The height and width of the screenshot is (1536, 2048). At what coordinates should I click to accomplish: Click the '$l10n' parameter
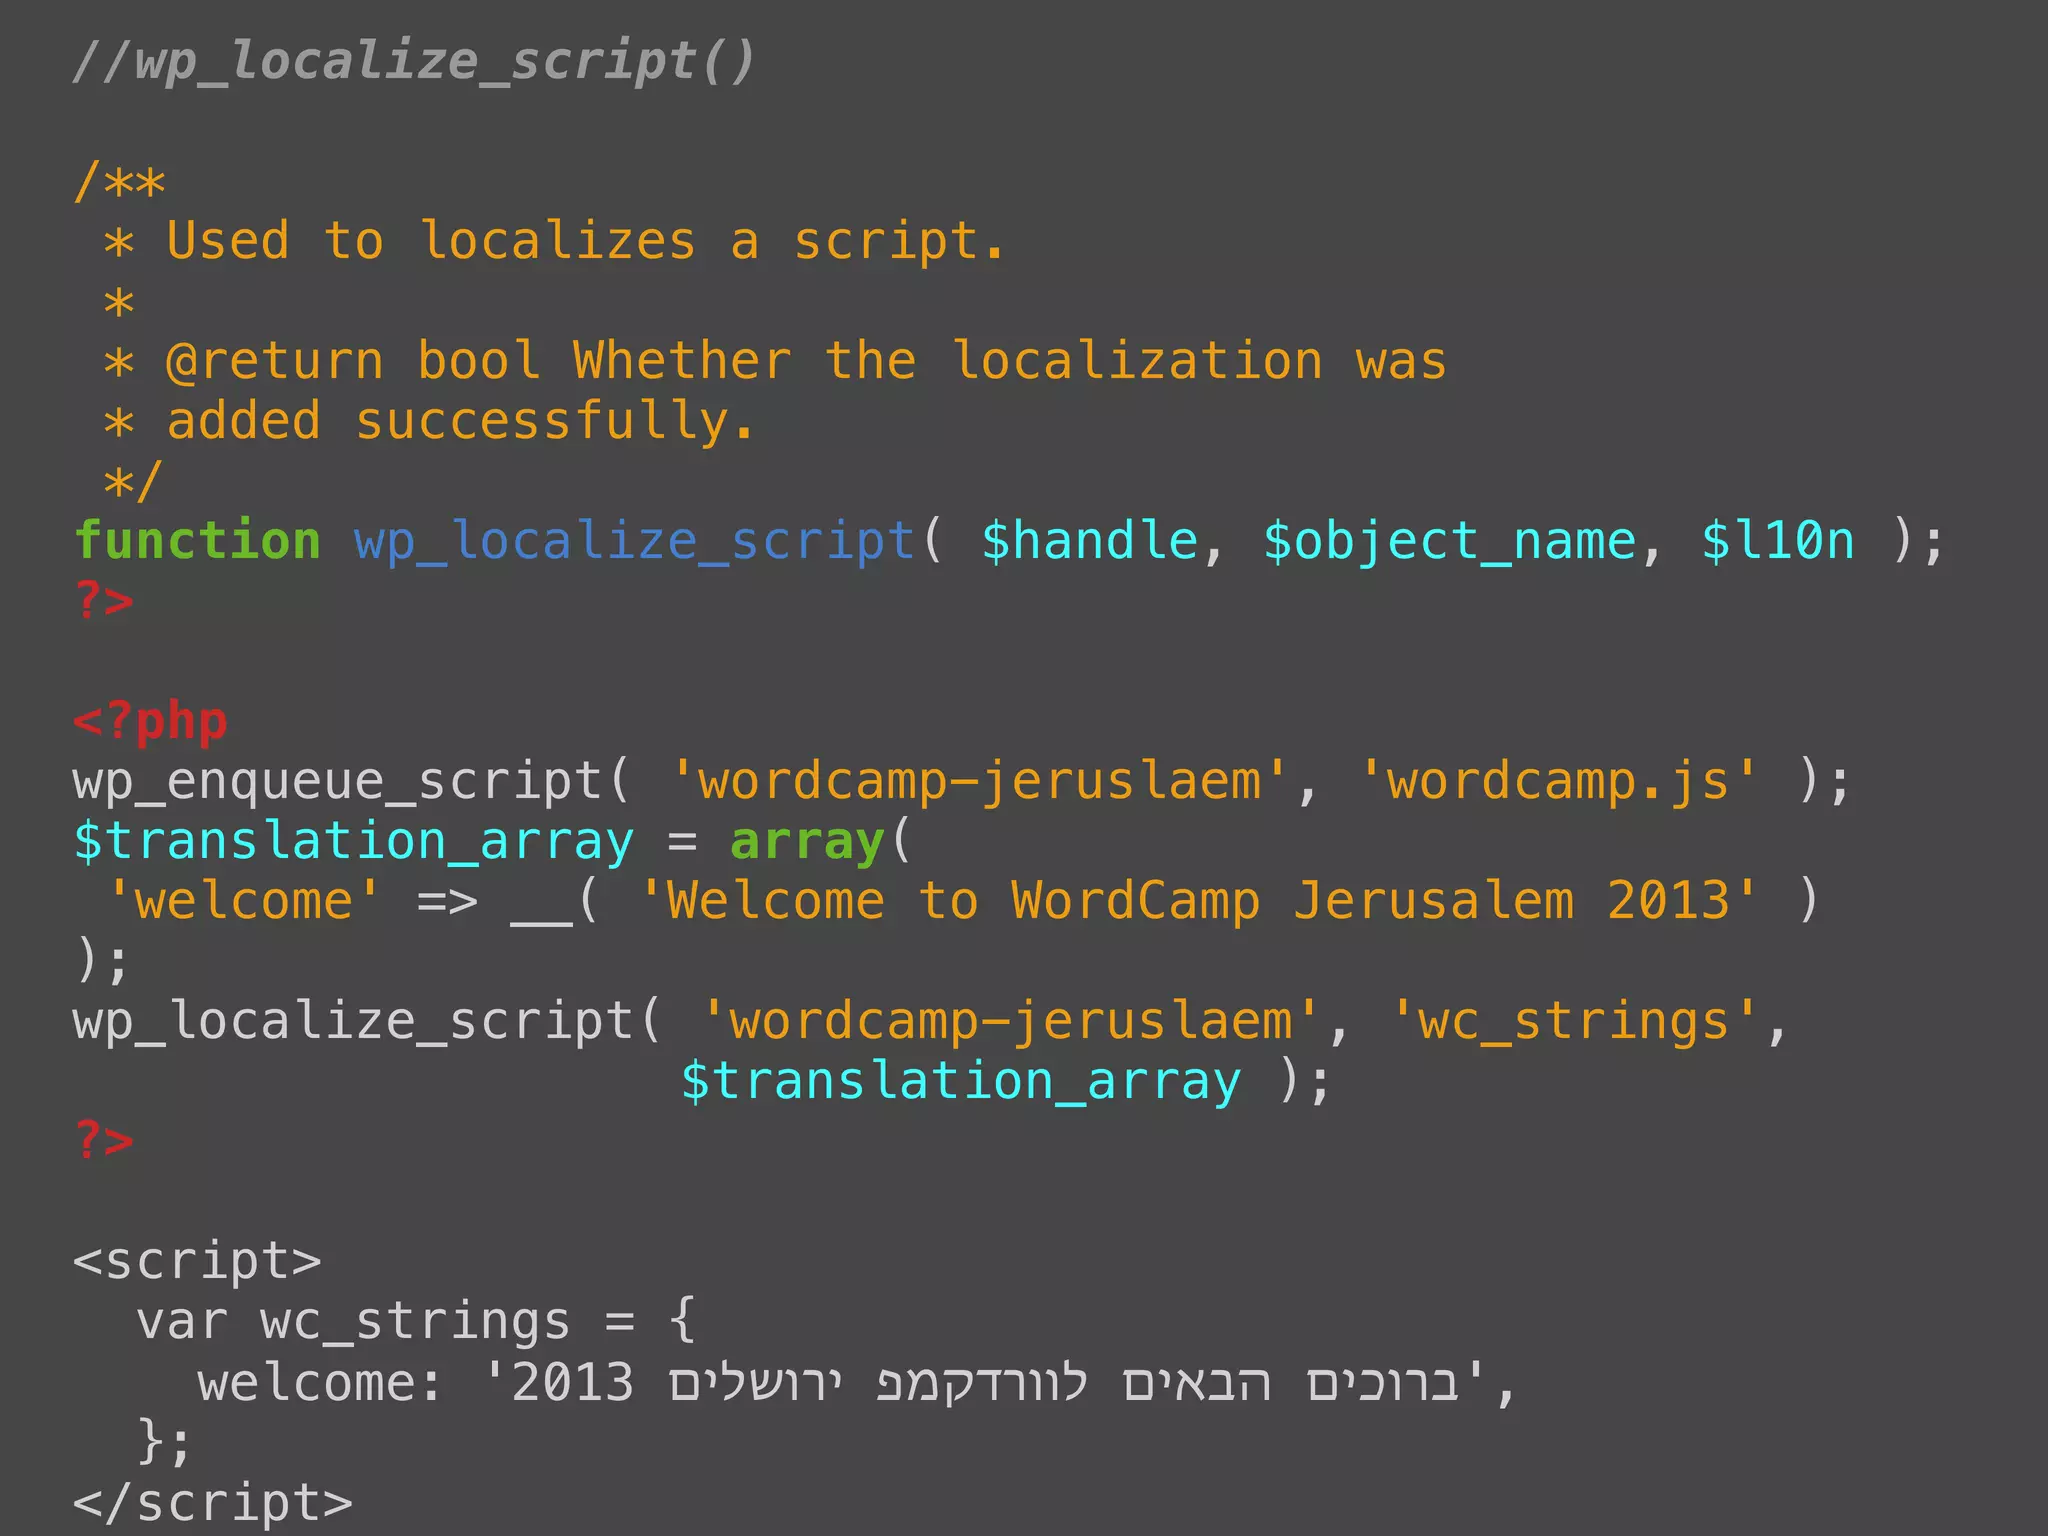[x=1778, y=542]
